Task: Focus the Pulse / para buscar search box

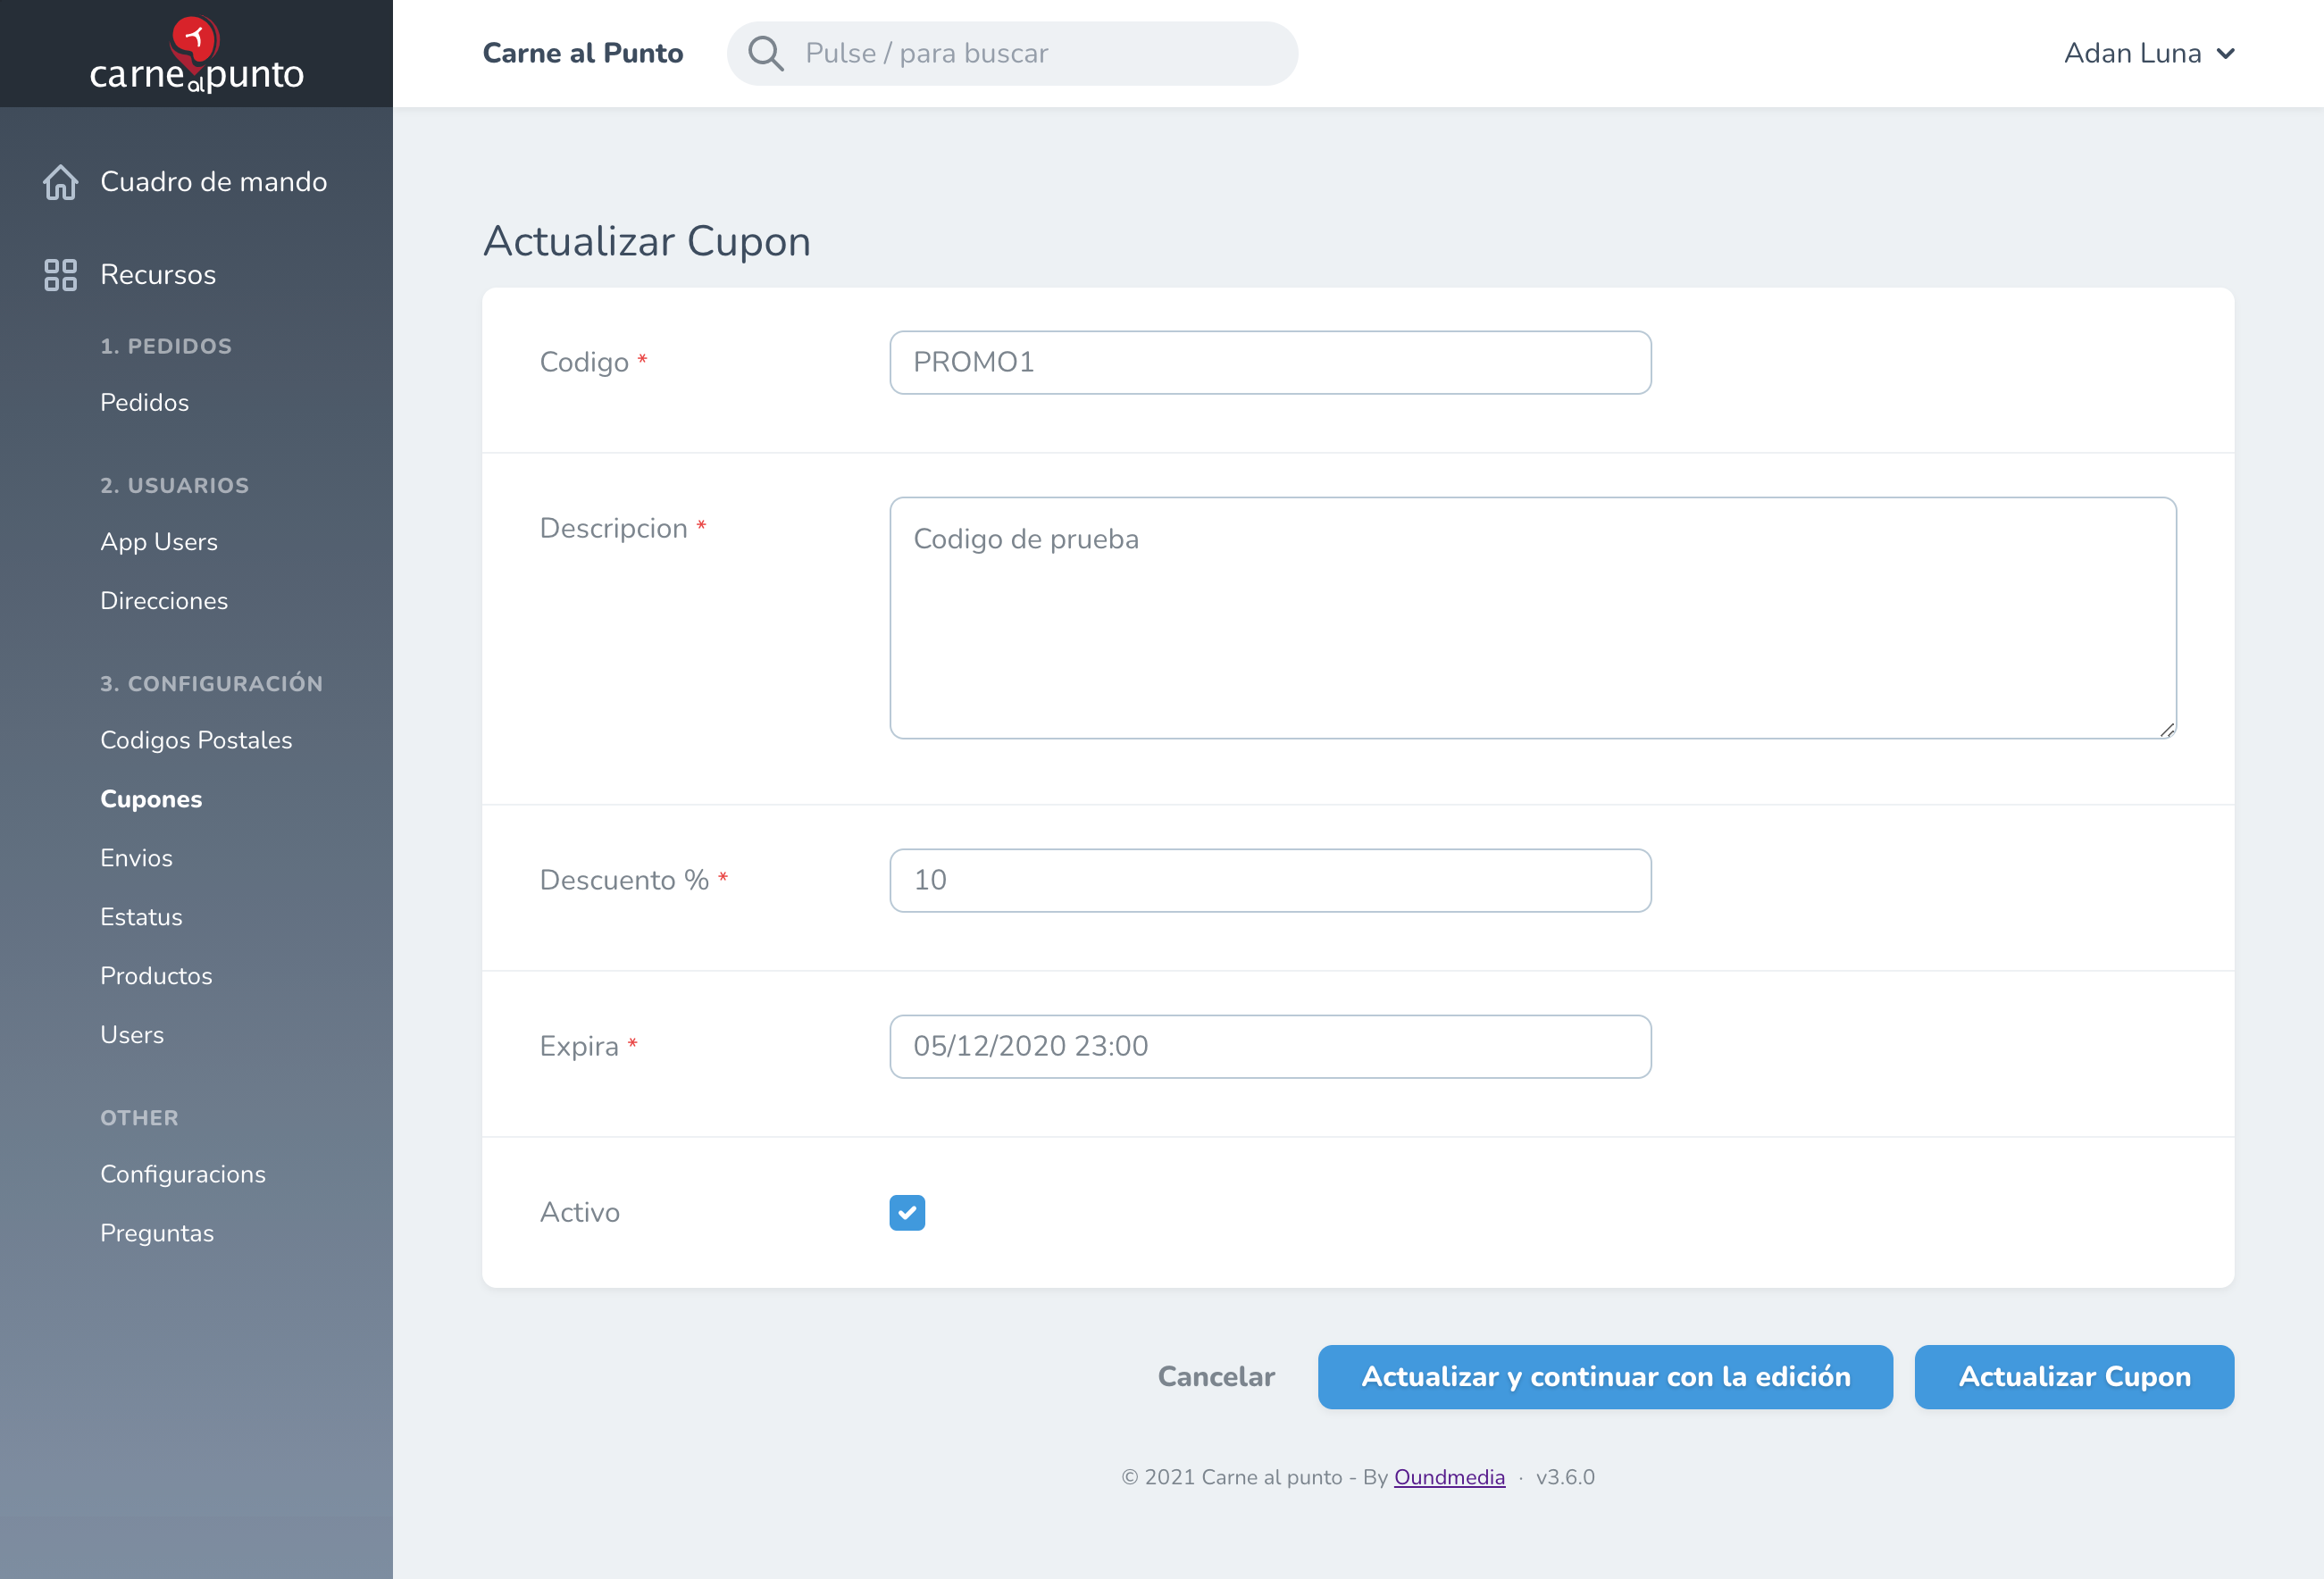Action: (x=1012, y=53)
